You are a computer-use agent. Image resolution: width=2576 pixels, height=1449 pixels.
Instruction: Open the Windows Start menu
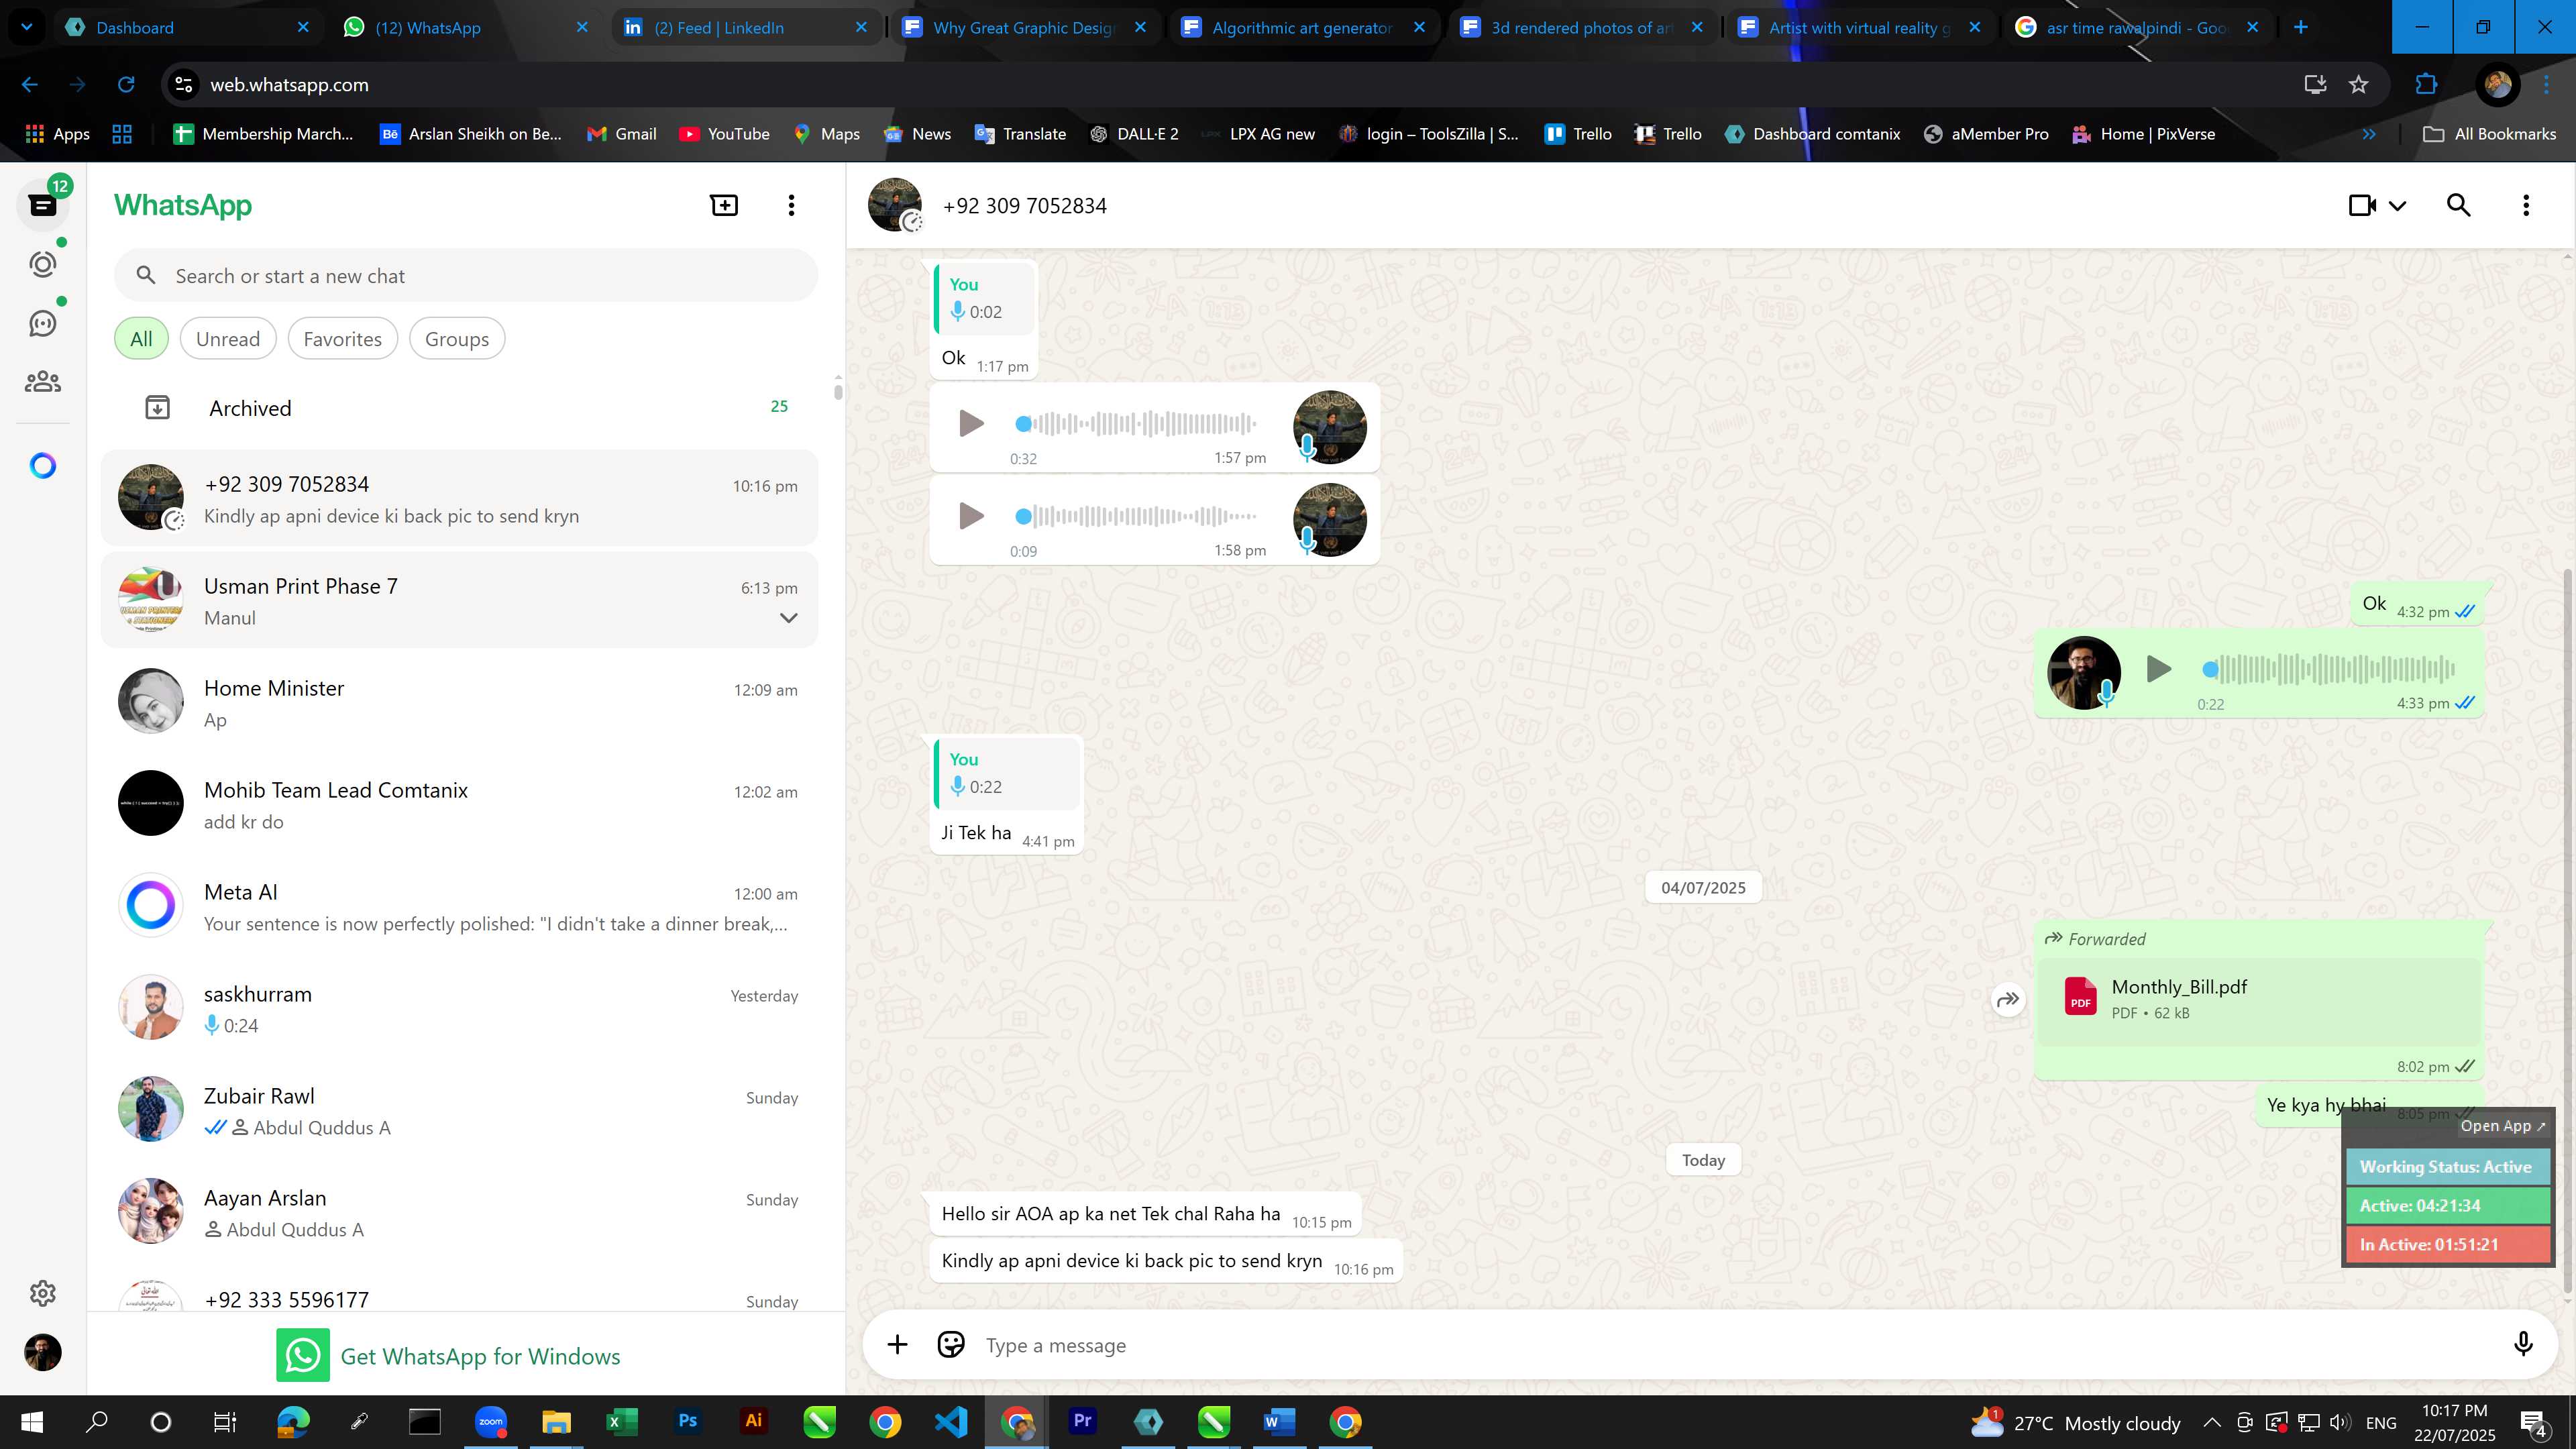pyautogui.click(x=32, y=1421)
